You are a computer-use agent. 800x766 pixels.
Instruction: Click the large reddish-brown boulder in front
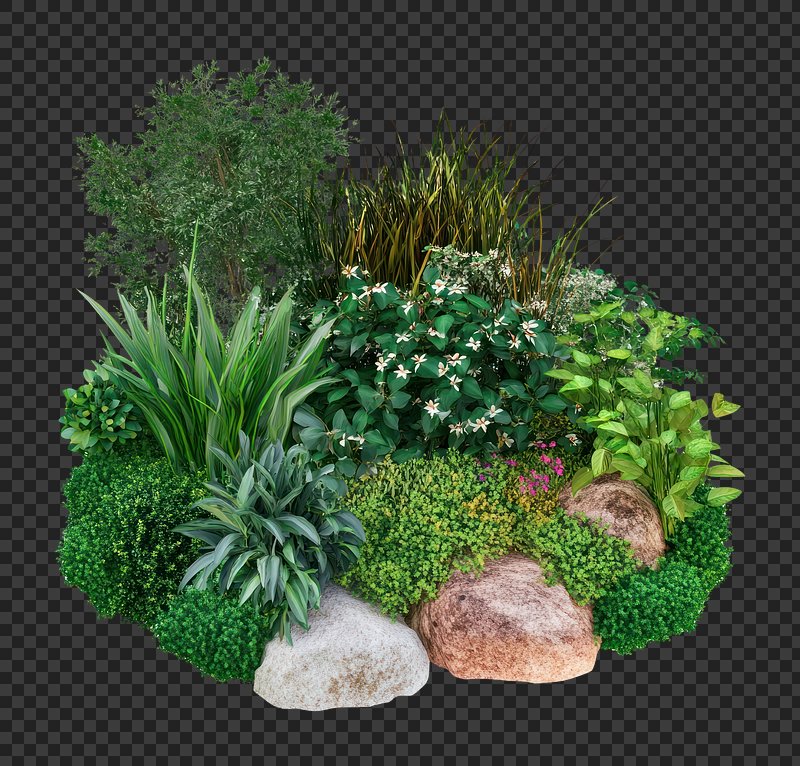click(505, 622)
